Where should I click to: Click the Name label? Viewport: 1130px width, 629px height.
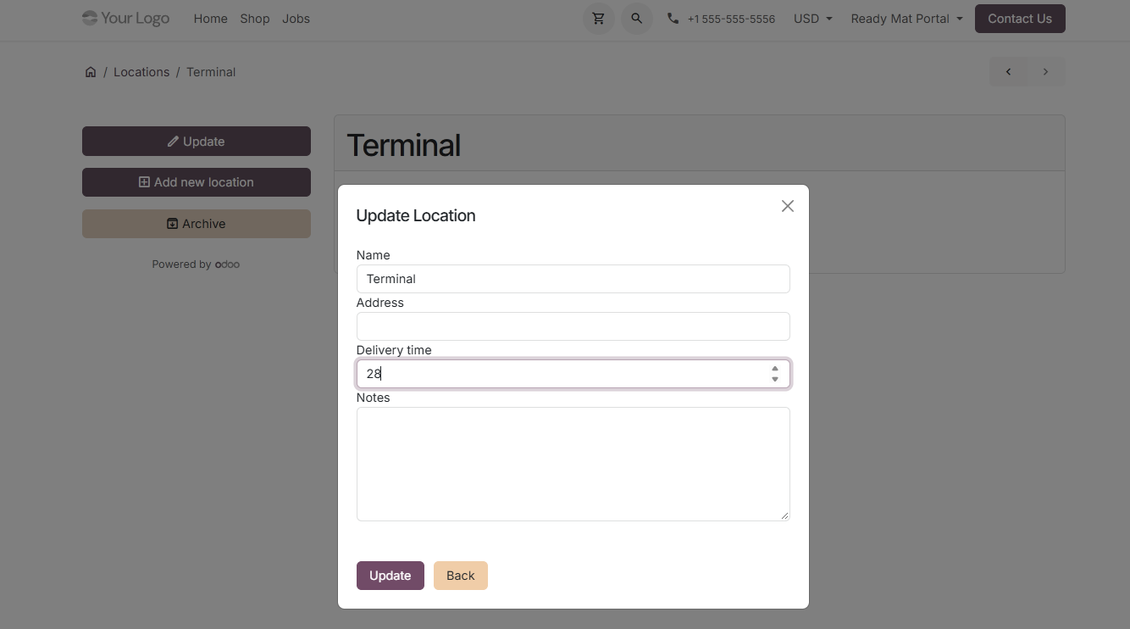(x=373, y=255)
